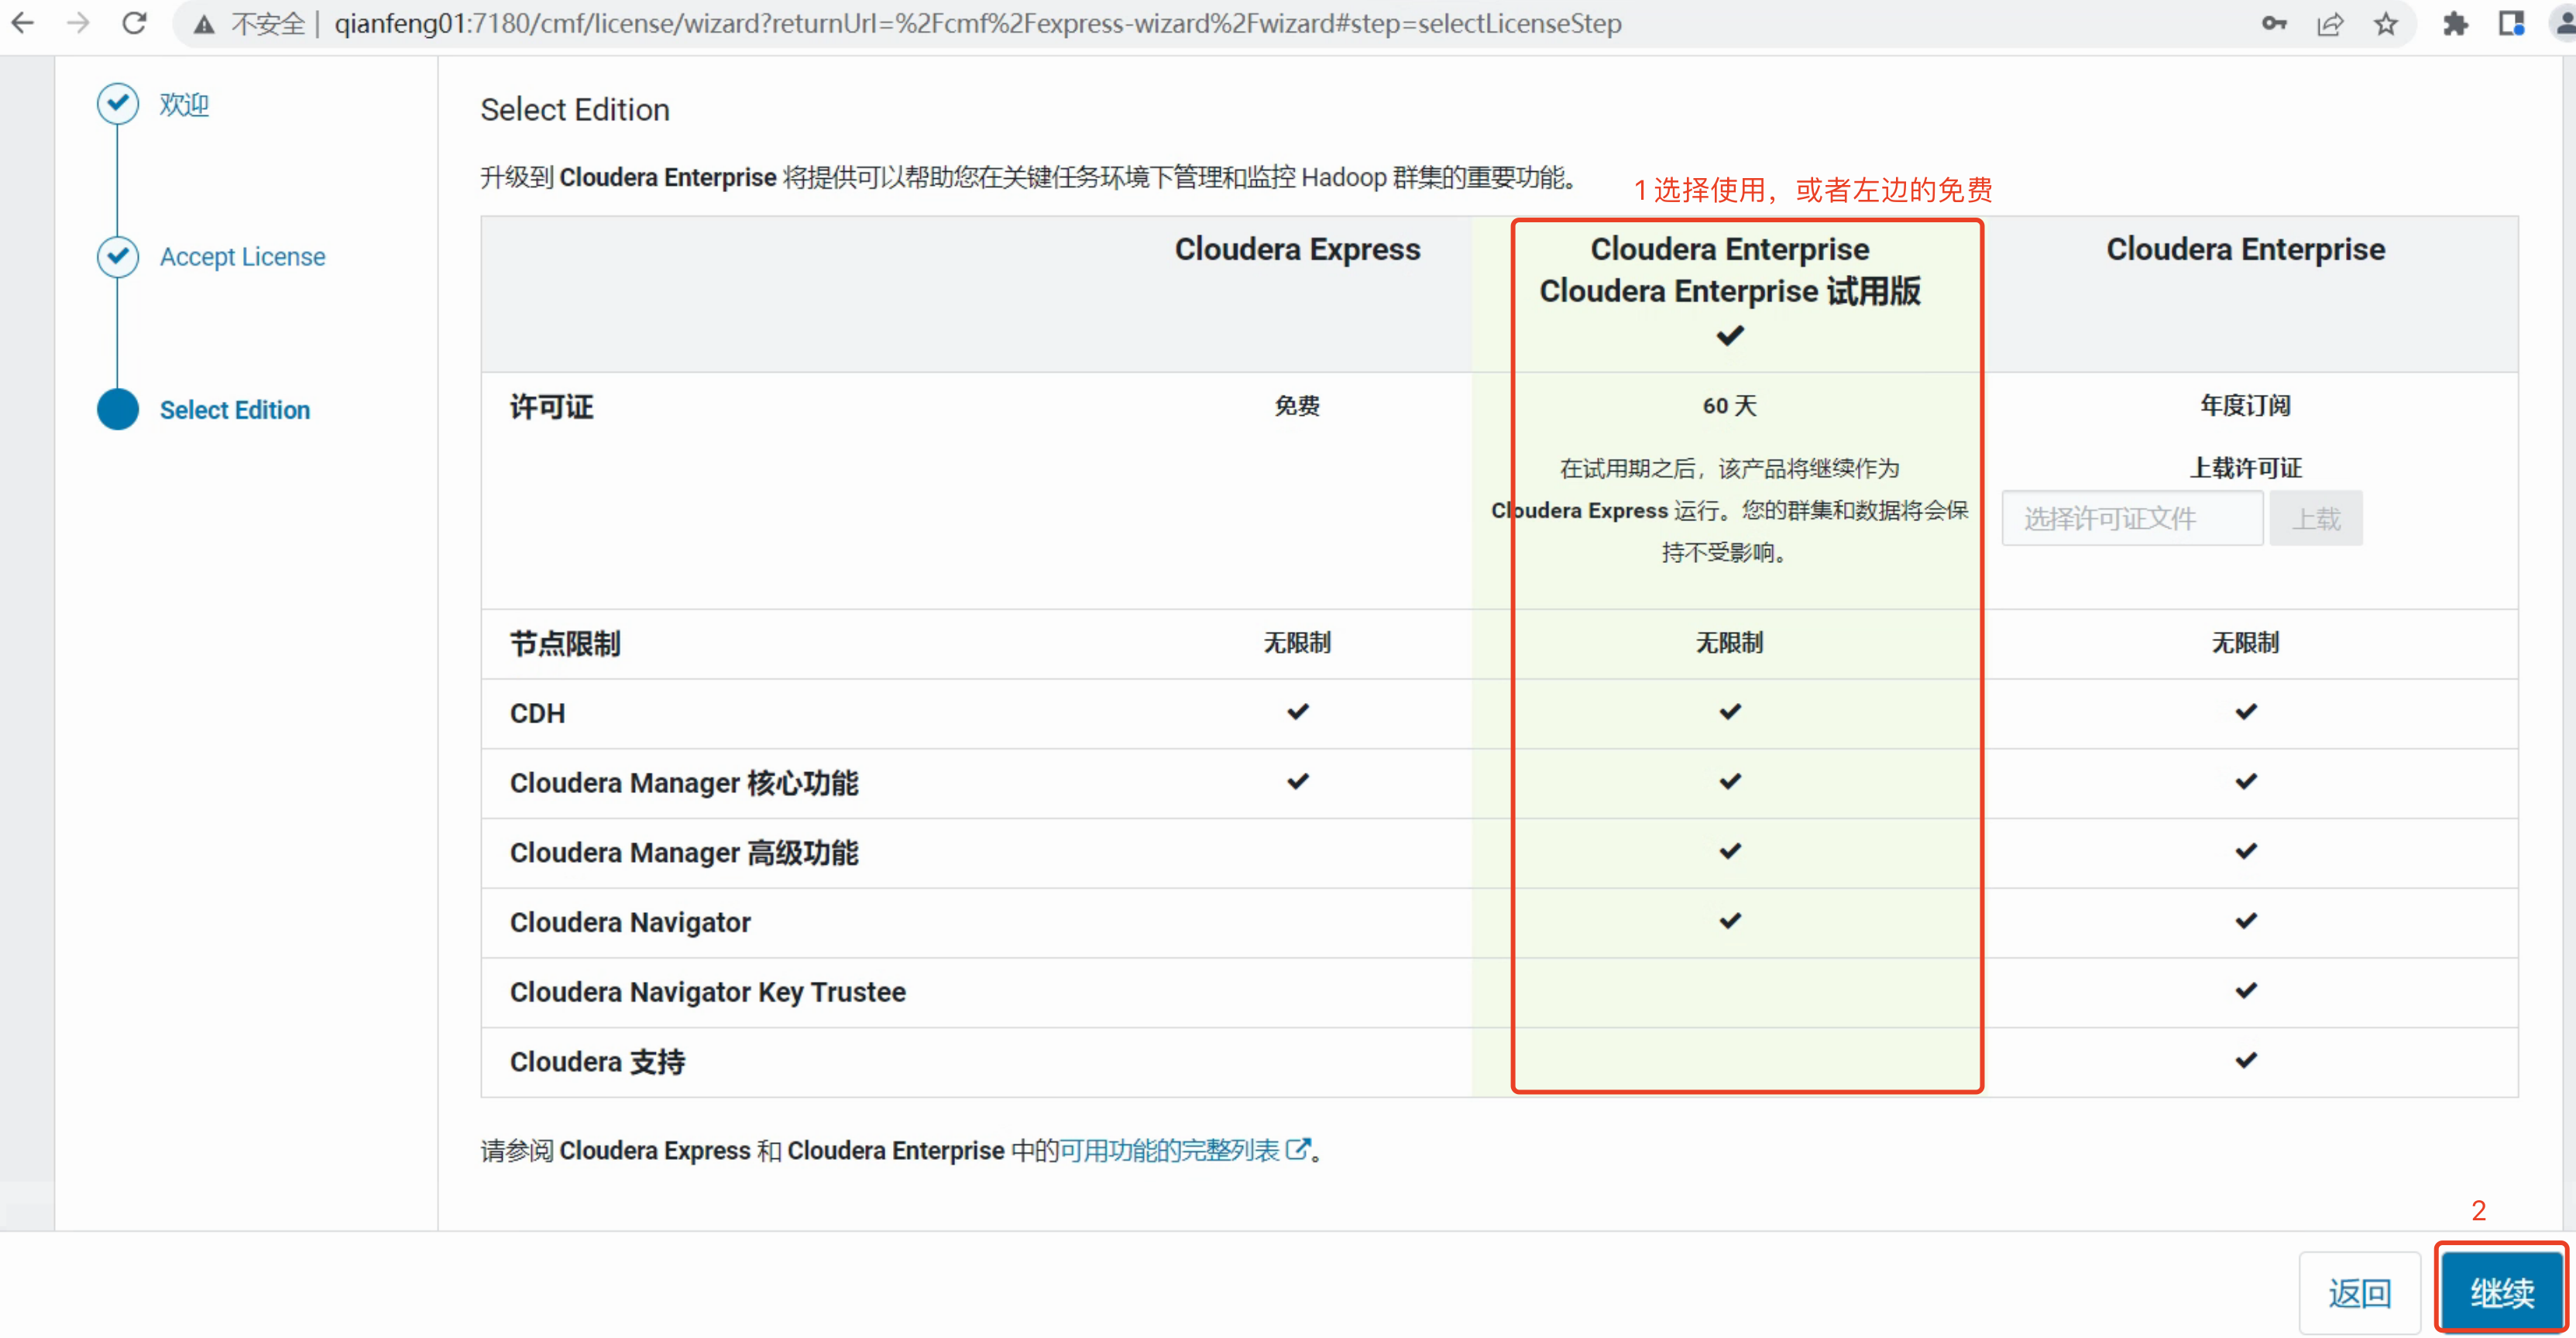Screen dimensions: 2576x1338
Task: Open the saved password key icon
Action: (2273, 24)
